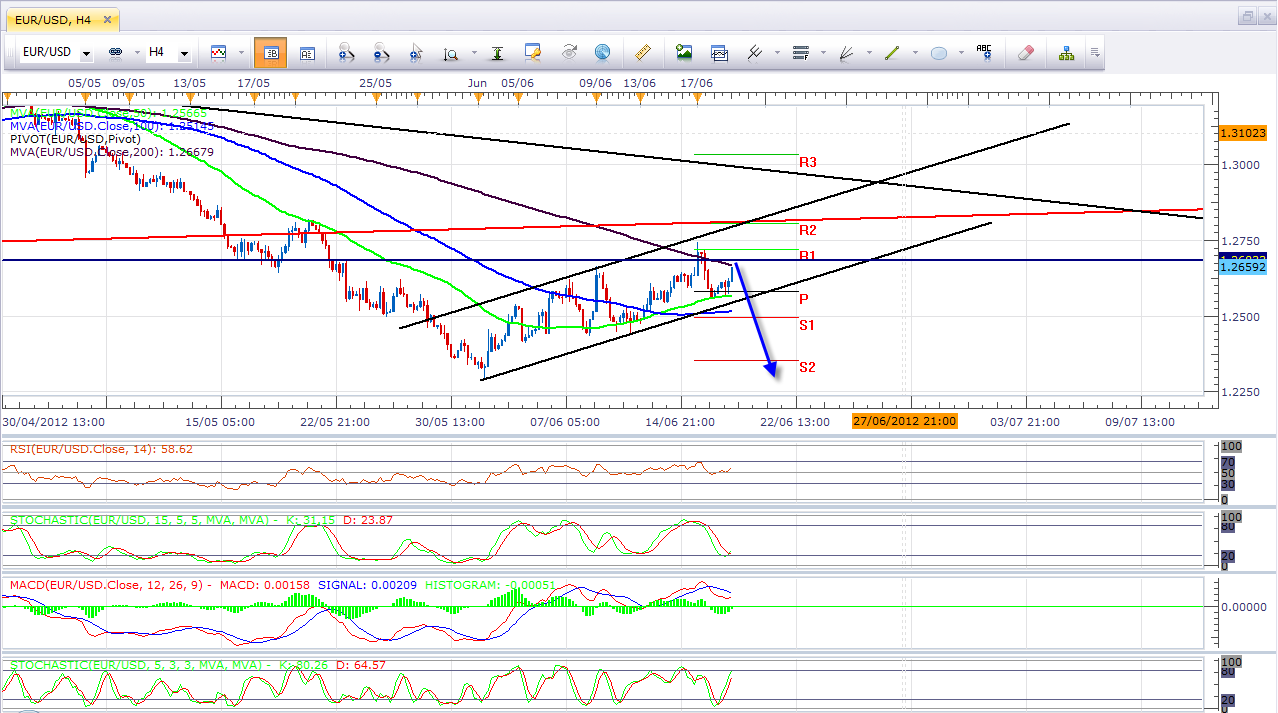This screenshot has width=1278, height=713.
Task: Click the R2 pivot level label
Action: tap(808, 230)
